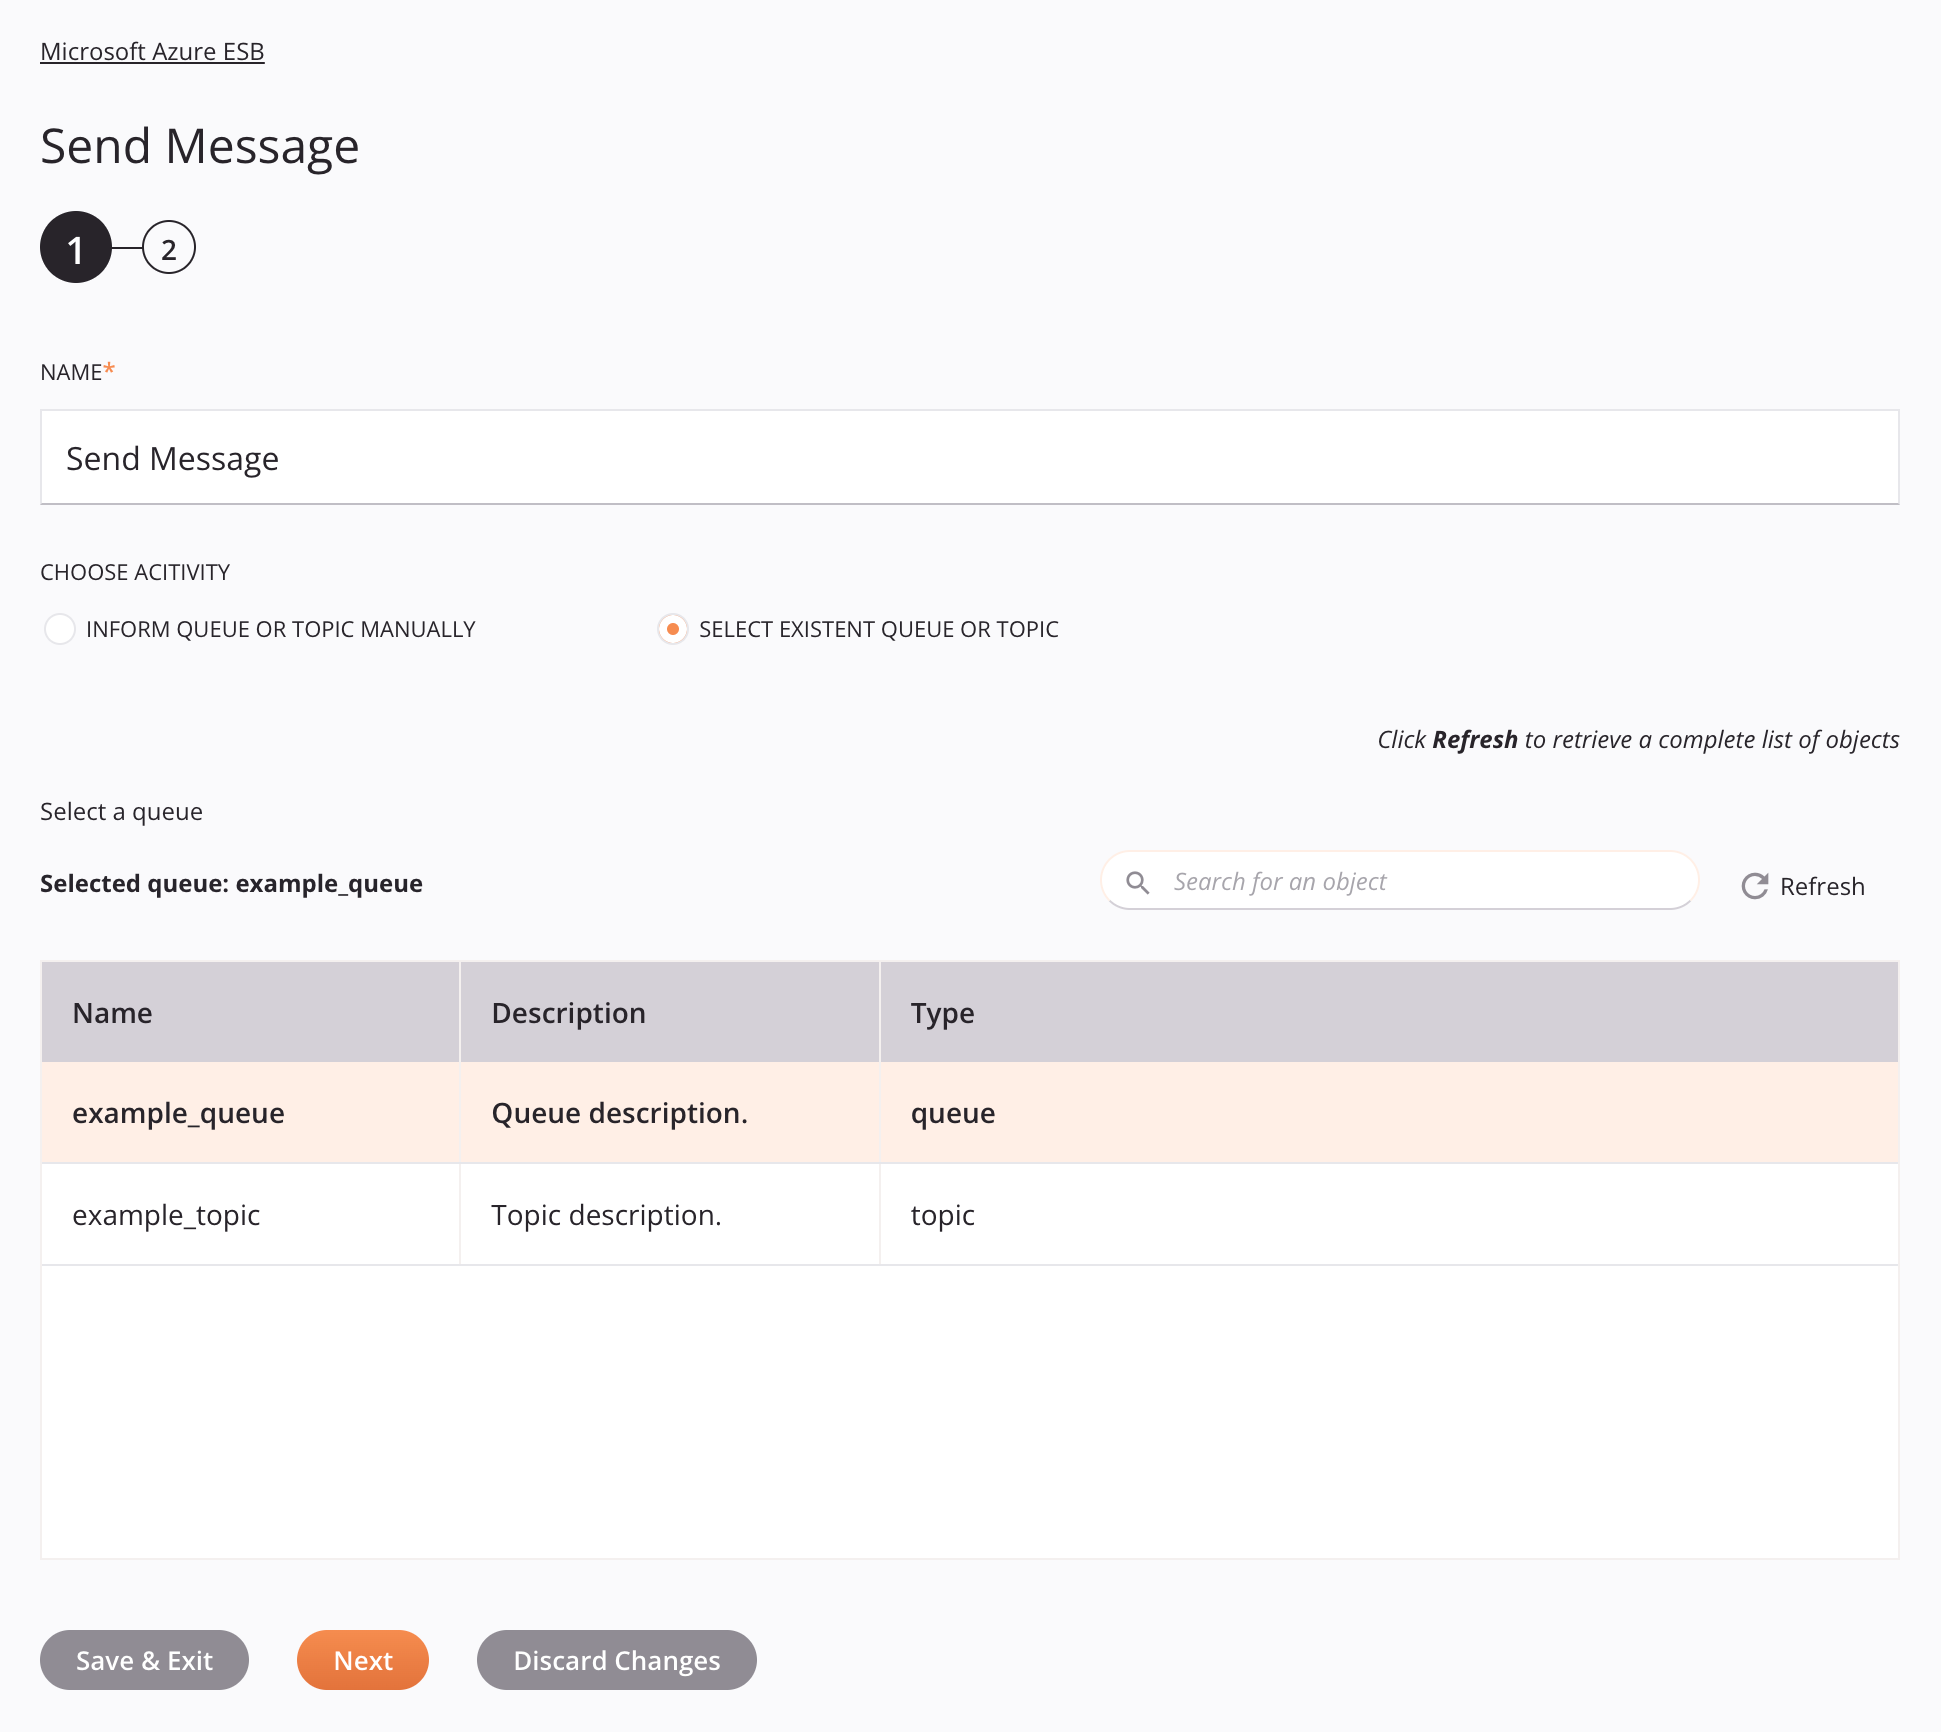Click the Description column header to sort
This screenshot has width=1941, height=1732.
coord(669,1011)
